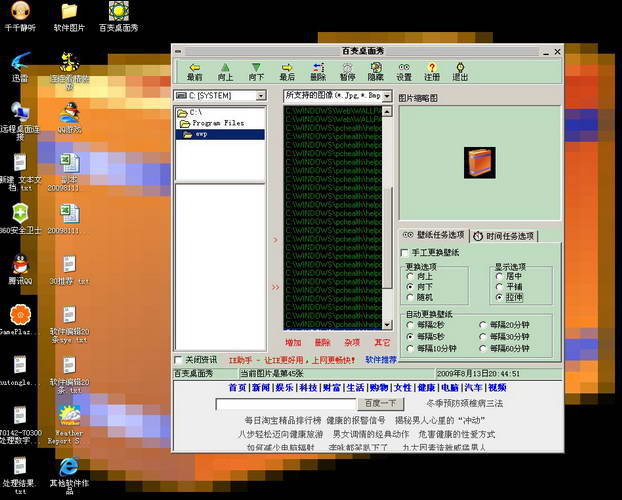Open the 首页 link in the news bar
Viewport: 622px width, 500px height.
coord(237,388)
